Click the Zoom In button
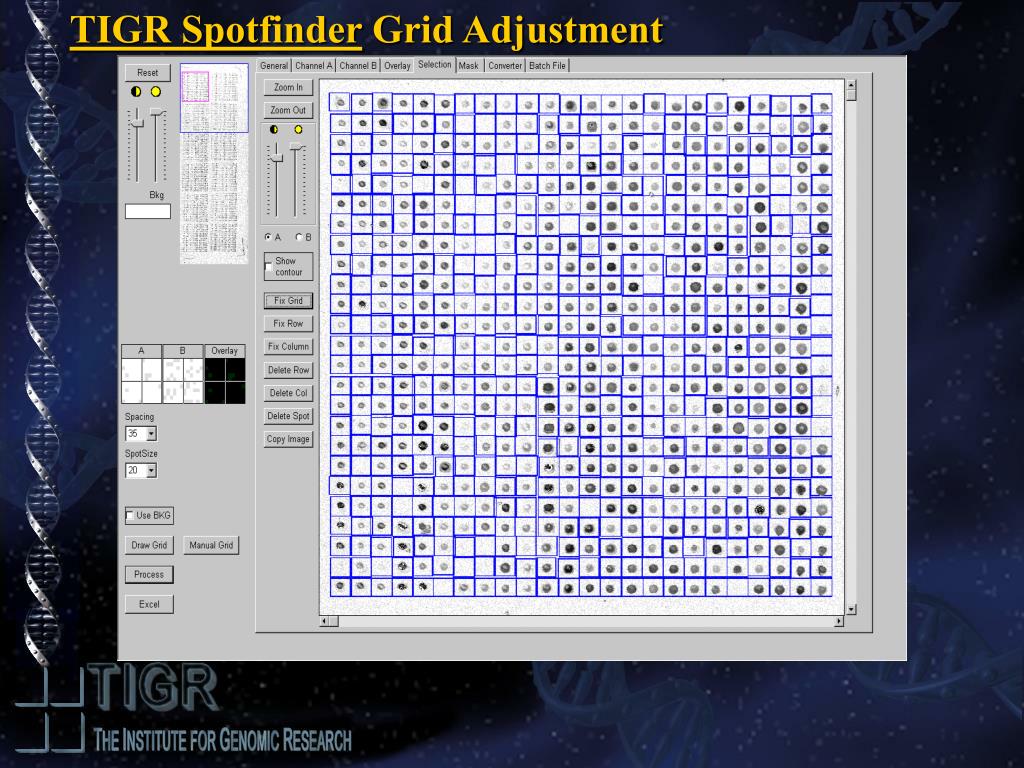 point(289,88)
